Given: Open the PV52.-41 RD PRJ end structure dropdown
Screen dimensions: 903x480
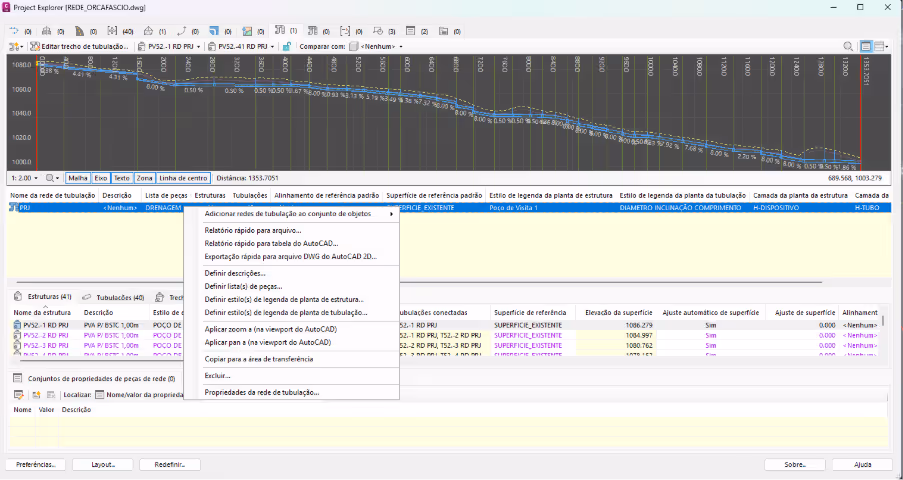Looking at the screenshot, I should (x=241, y=47).
